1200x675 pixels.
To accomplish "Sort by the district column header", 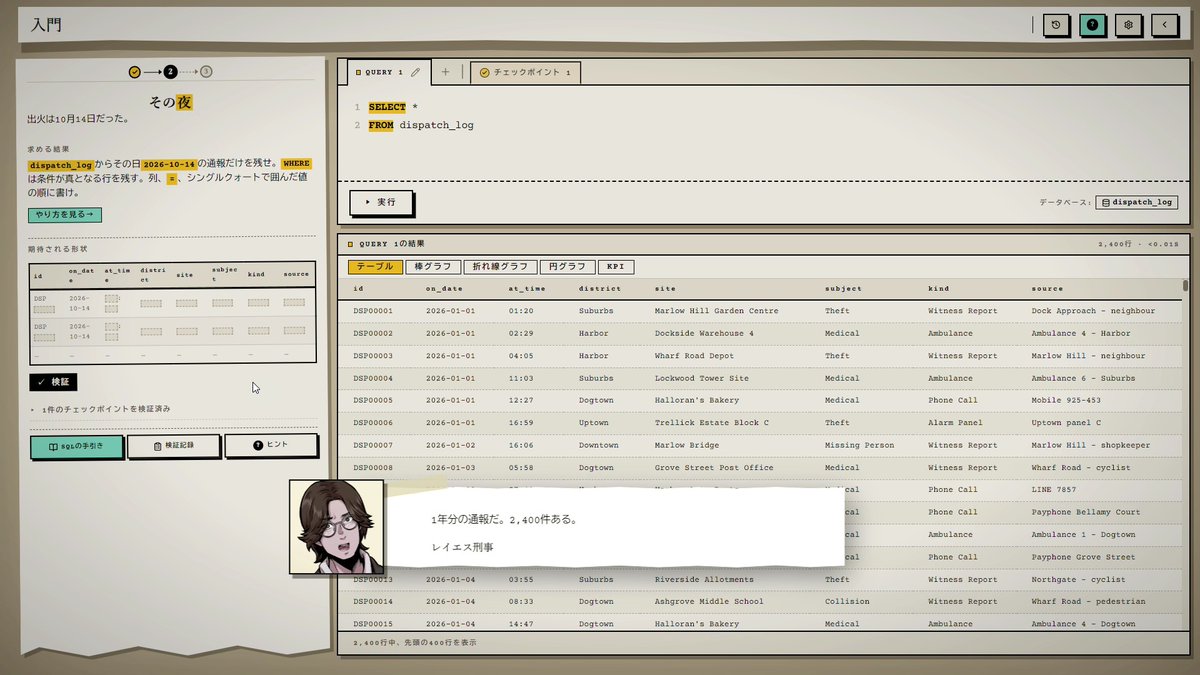I will 599,288.
